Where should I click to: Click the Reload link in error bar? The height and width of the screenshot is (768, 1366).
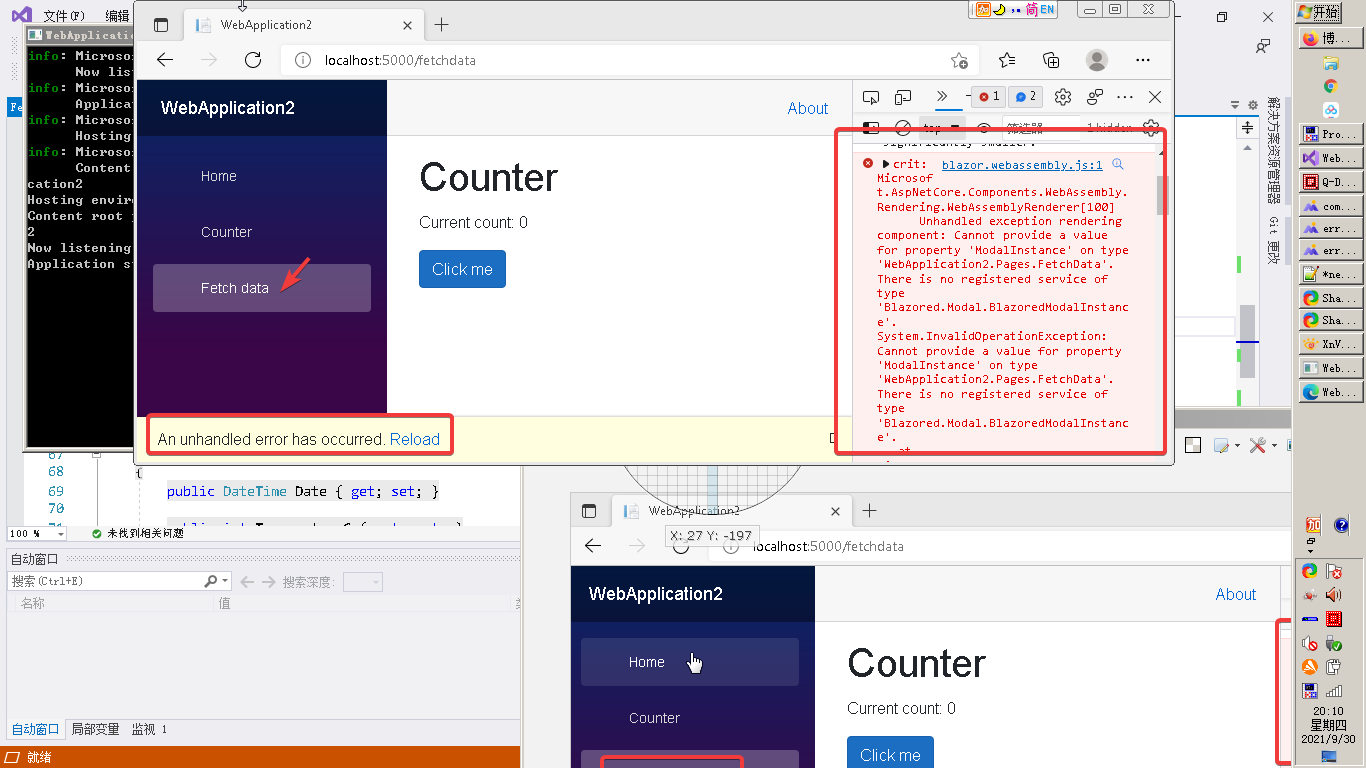pyautogui.click(x=415, y=439)
